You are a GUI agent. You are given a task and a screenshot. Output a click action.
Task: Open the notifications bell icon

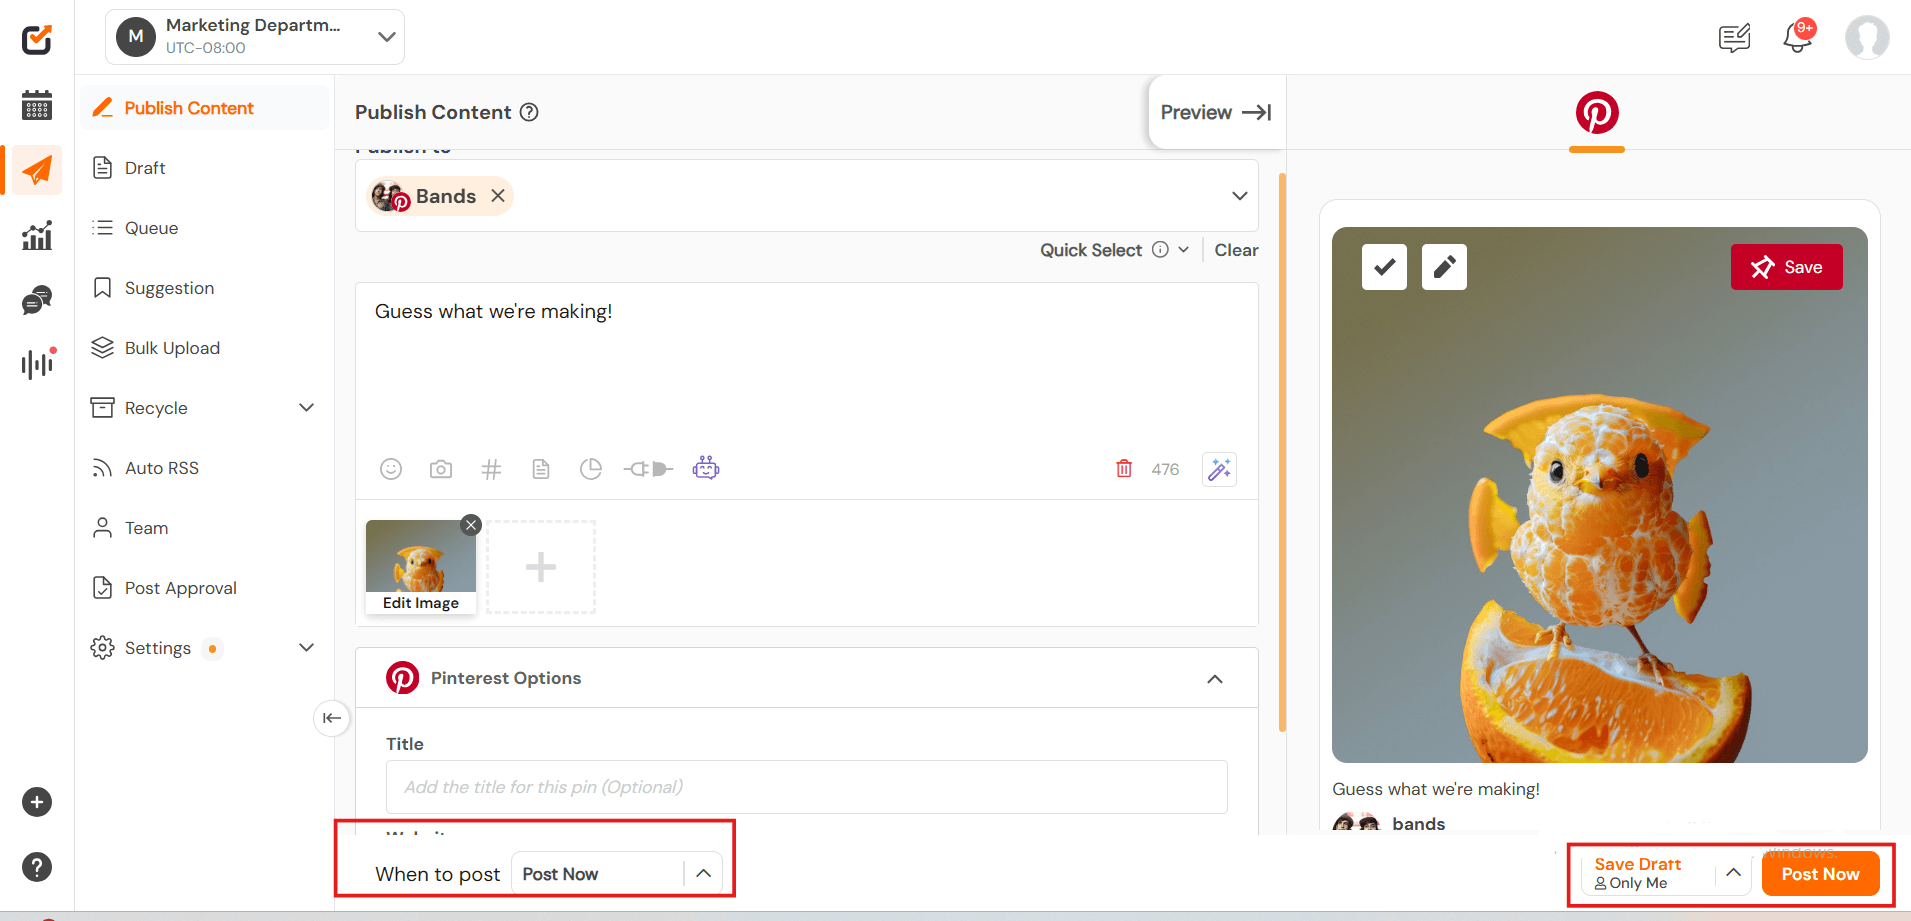click(x=1798, y=37)
